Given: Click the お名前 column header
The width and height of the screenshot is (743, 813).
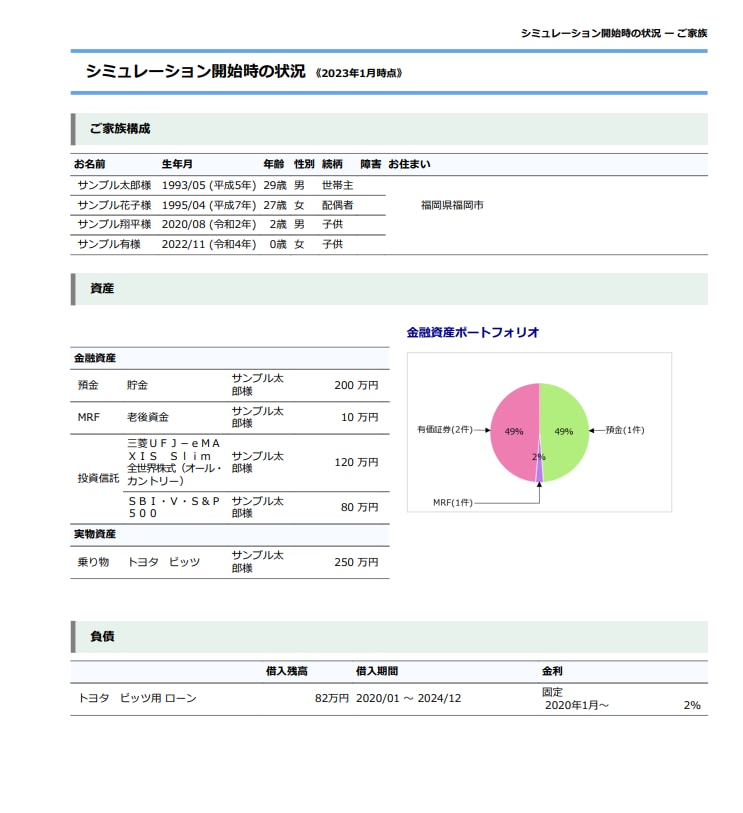Looking at the screenshot, I should click(90, 164).
